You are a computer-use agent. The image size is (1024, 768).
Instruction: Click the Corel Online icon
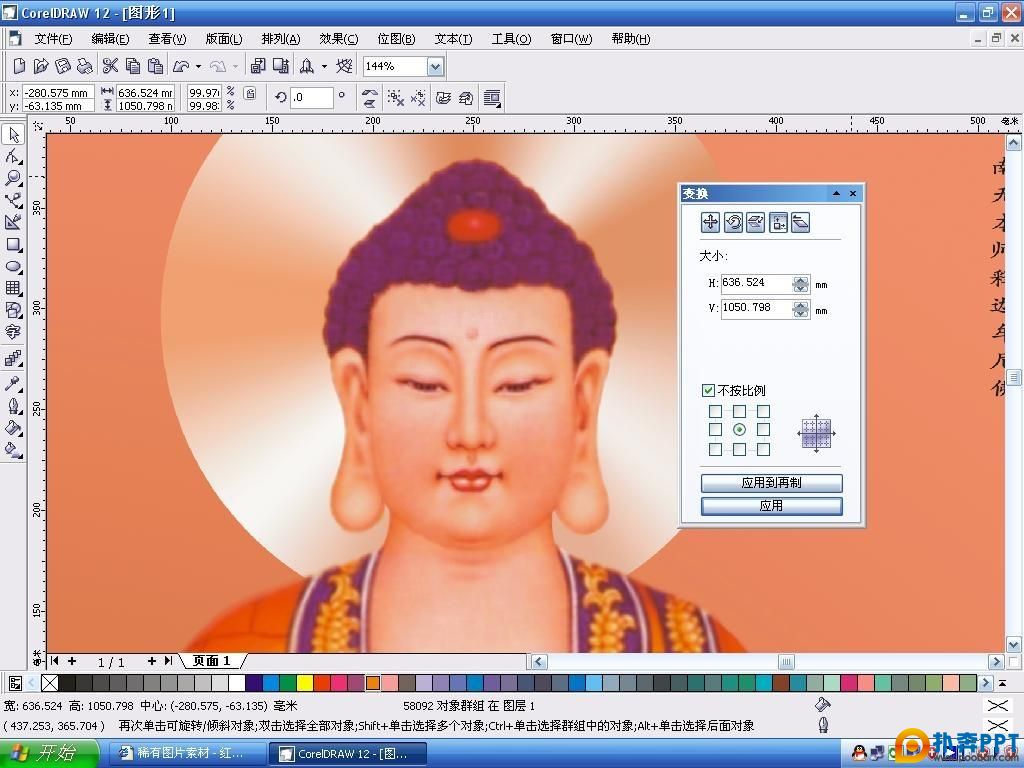tap(344, 66)
